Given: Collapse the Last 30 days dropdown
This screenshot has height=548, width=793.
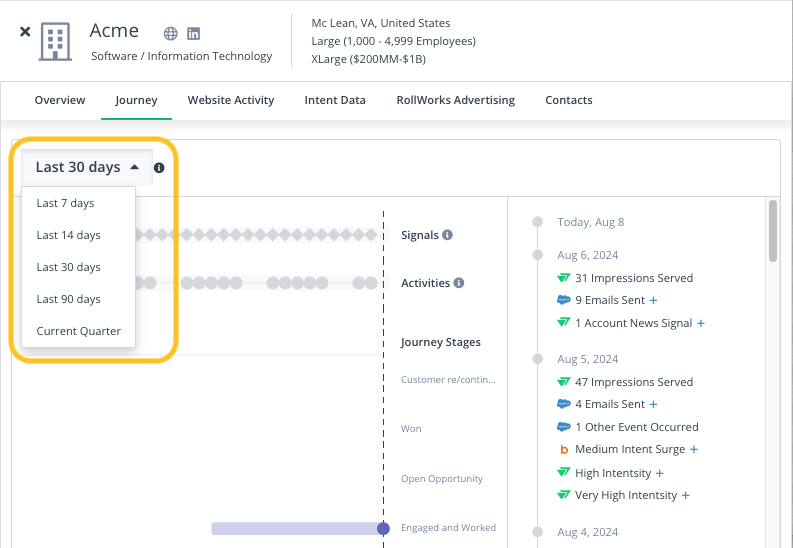Looking at the screenshot, I should pos(87,167).
